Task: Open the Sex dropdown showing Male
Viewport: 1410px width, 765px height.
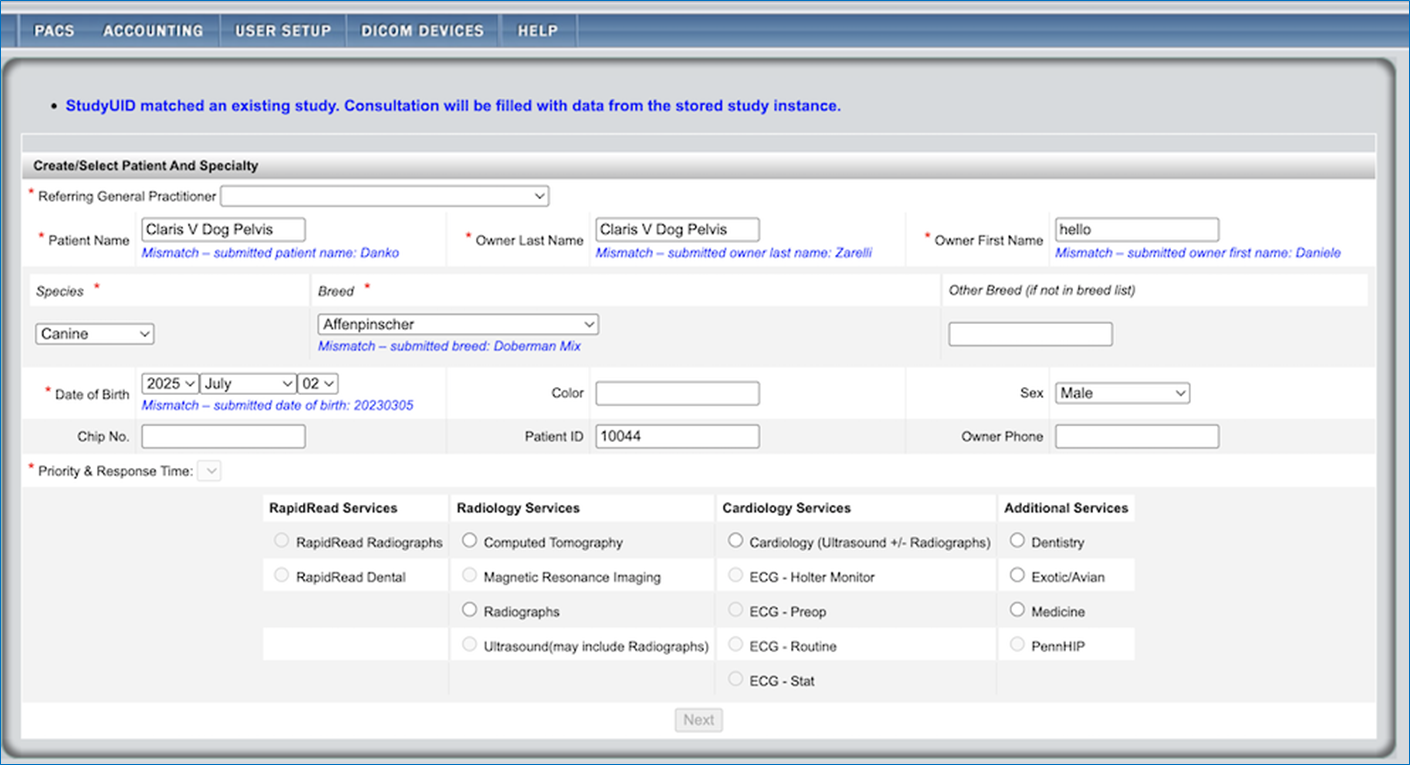Action: pos(1121,392)
